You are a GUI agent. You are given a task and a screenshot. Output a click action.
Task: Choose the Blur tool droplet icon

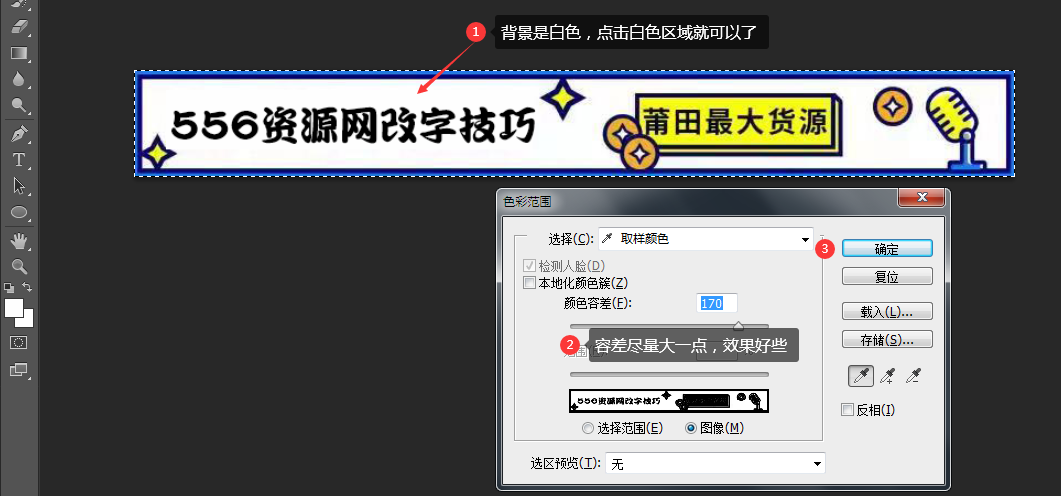[x=19, y=79]
